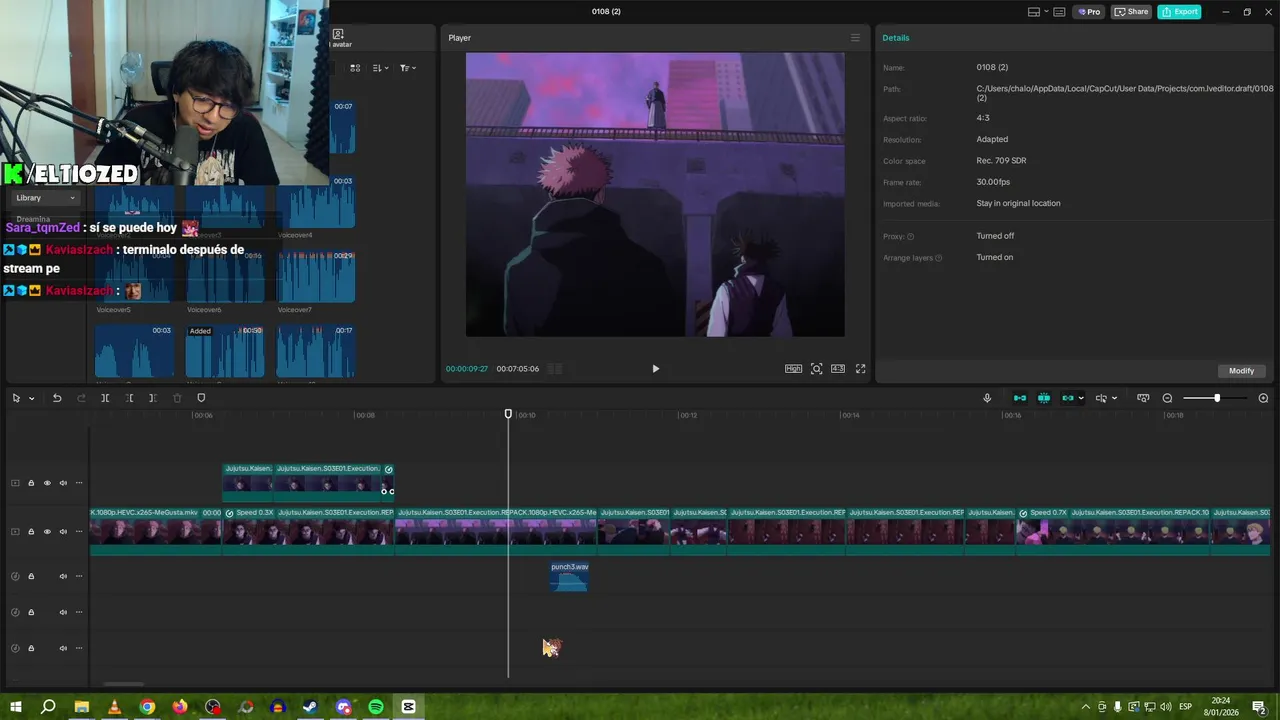Screen dimensions: 1280x720
Task: Lock the first audio track
Action: point(31,576)
